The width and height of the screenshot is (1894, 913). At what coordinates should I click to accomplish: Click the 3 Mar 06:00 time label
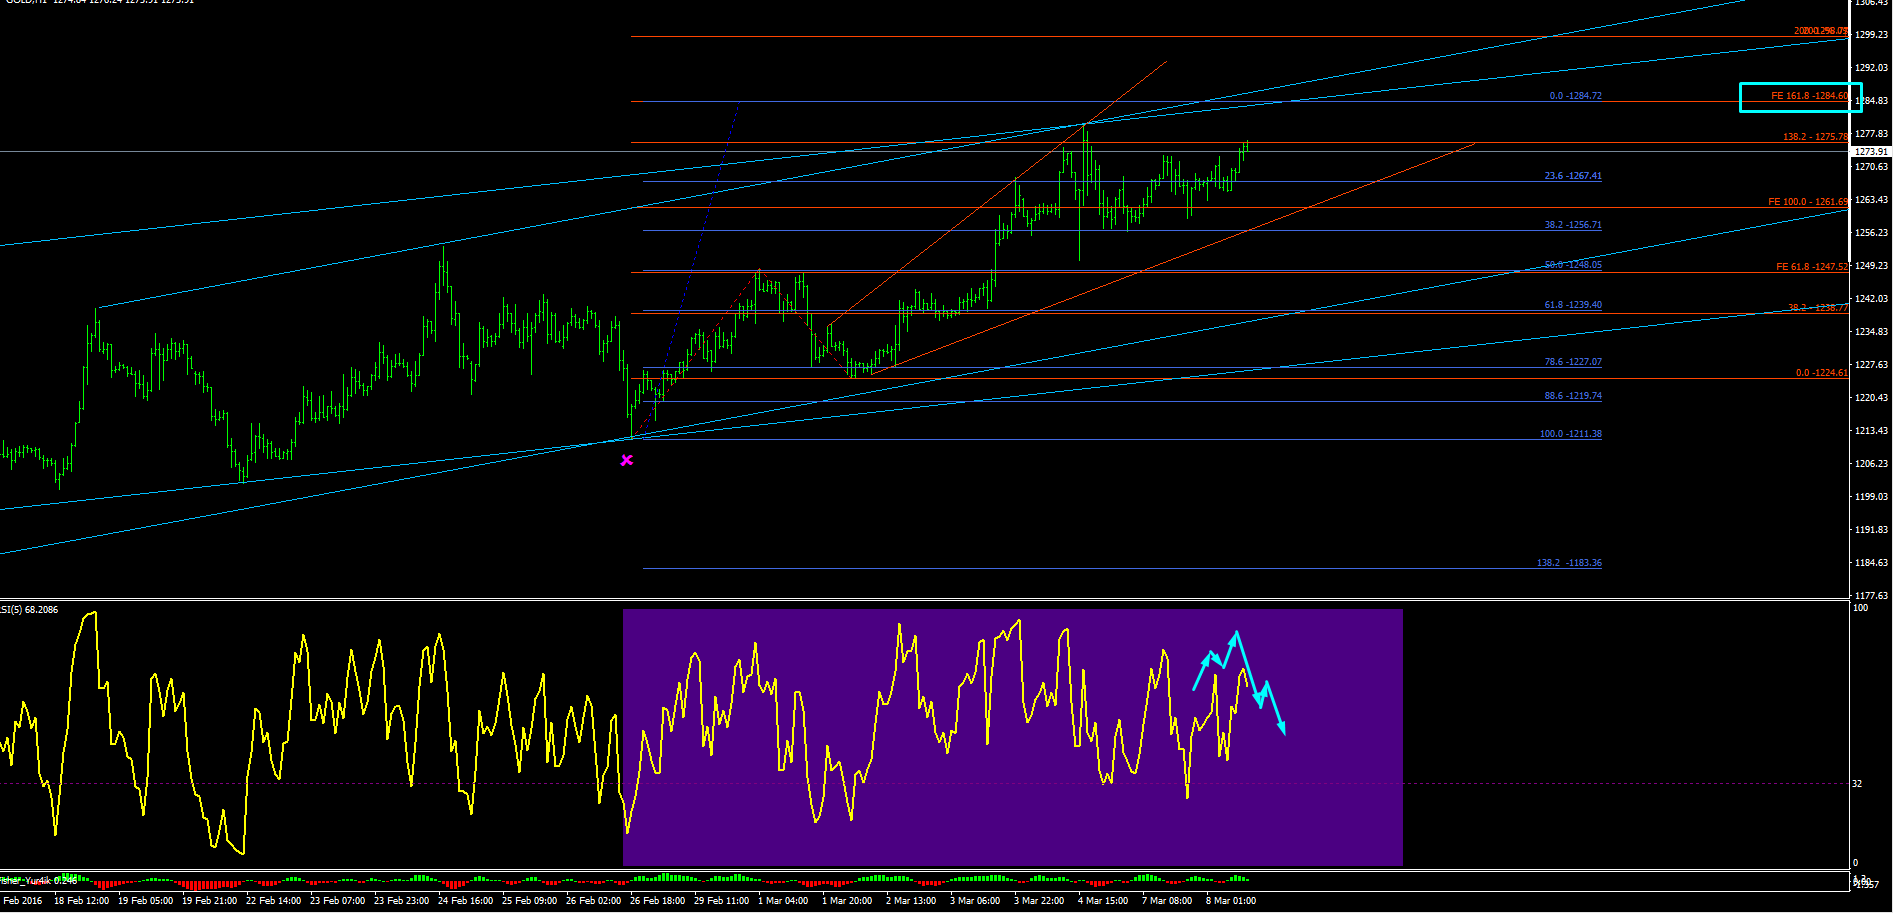point(975,901)
